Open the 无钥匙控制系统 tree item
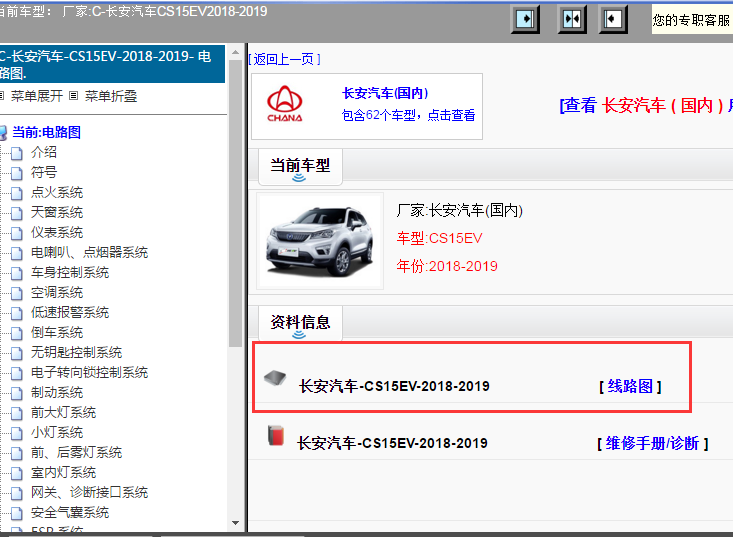Image resolution: width=733 pixels, height=537 pixels. pos(76,352)
